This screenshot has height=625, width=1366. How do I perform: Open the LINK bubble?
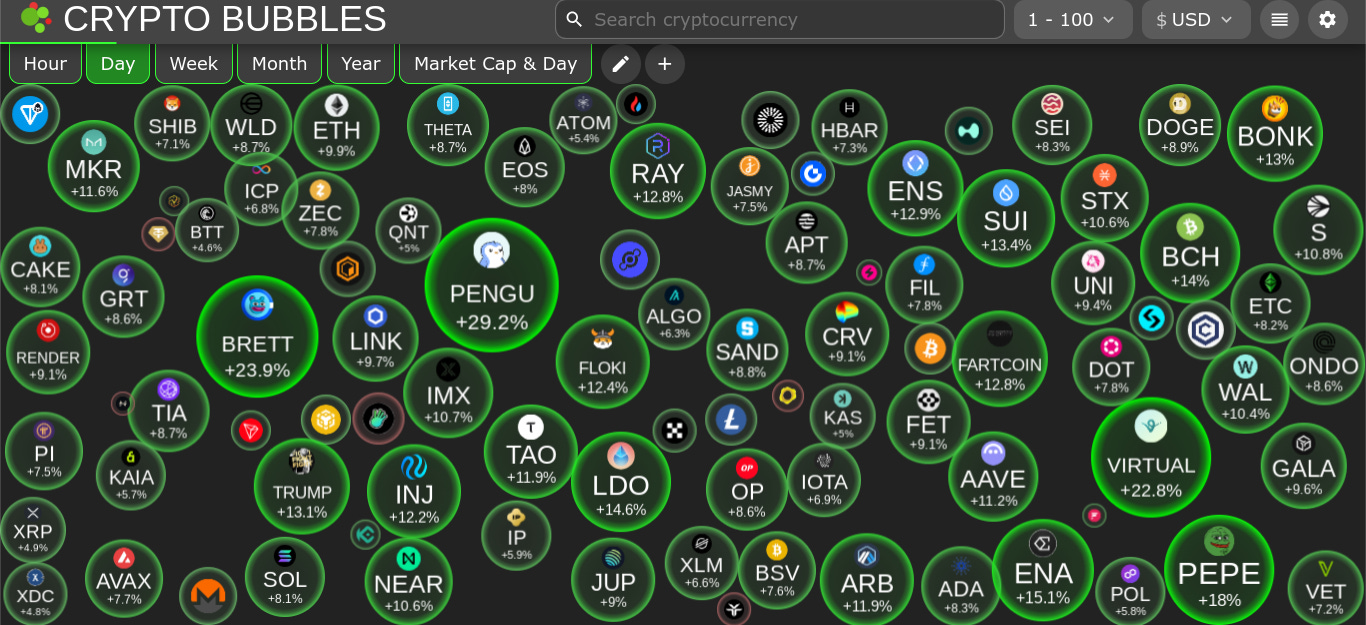[376, 339]
